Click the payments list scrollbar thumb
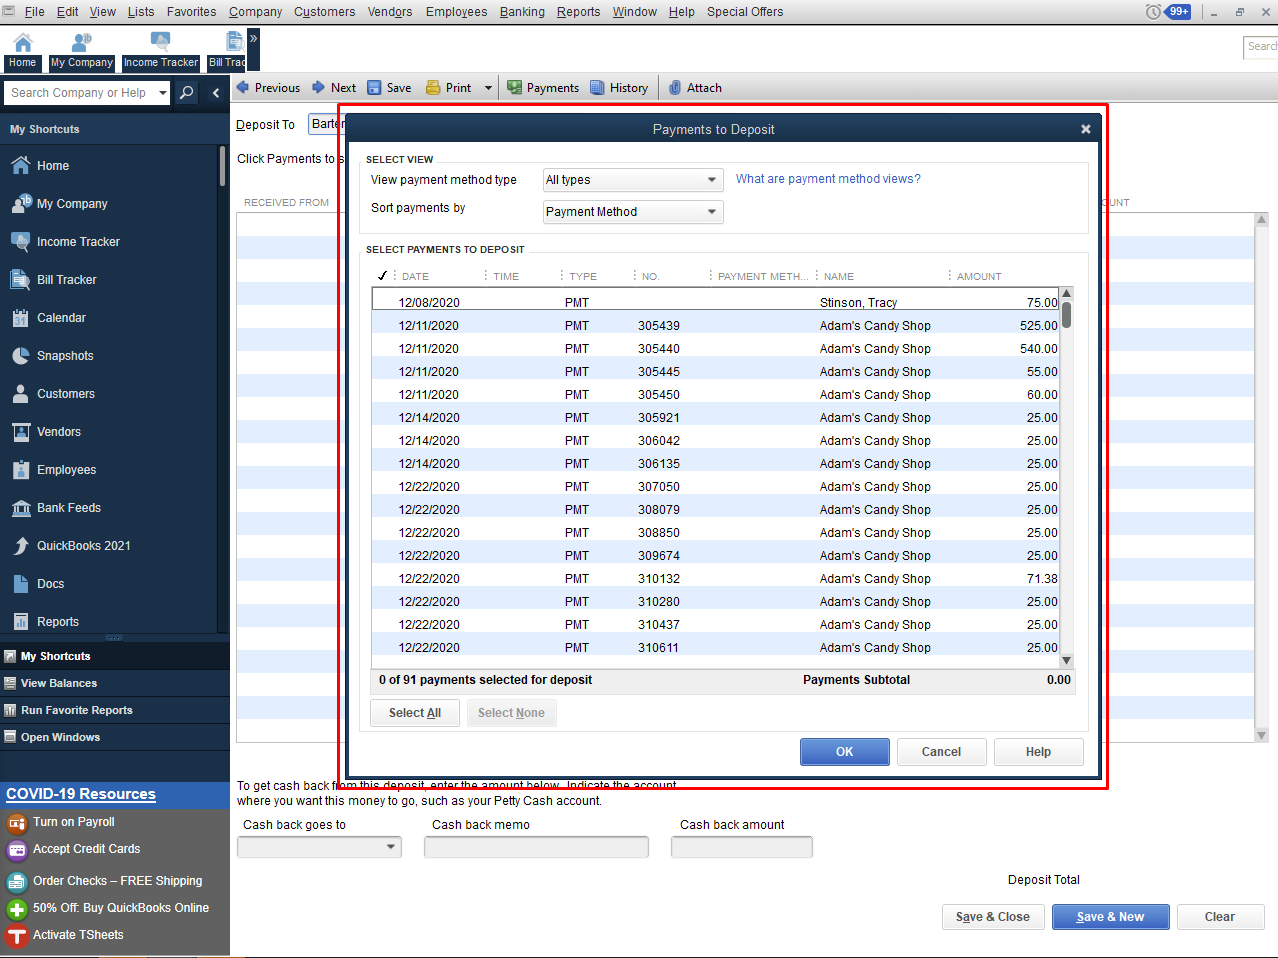 point(1066,315)
